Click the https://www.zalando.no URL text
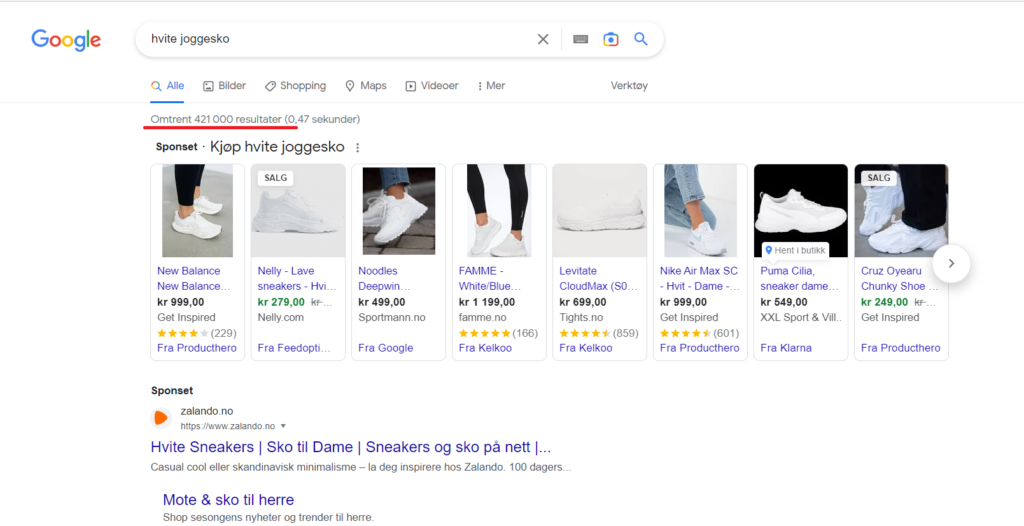The image size is (1024, 526). pyautogui.click(x=228, y=426)
